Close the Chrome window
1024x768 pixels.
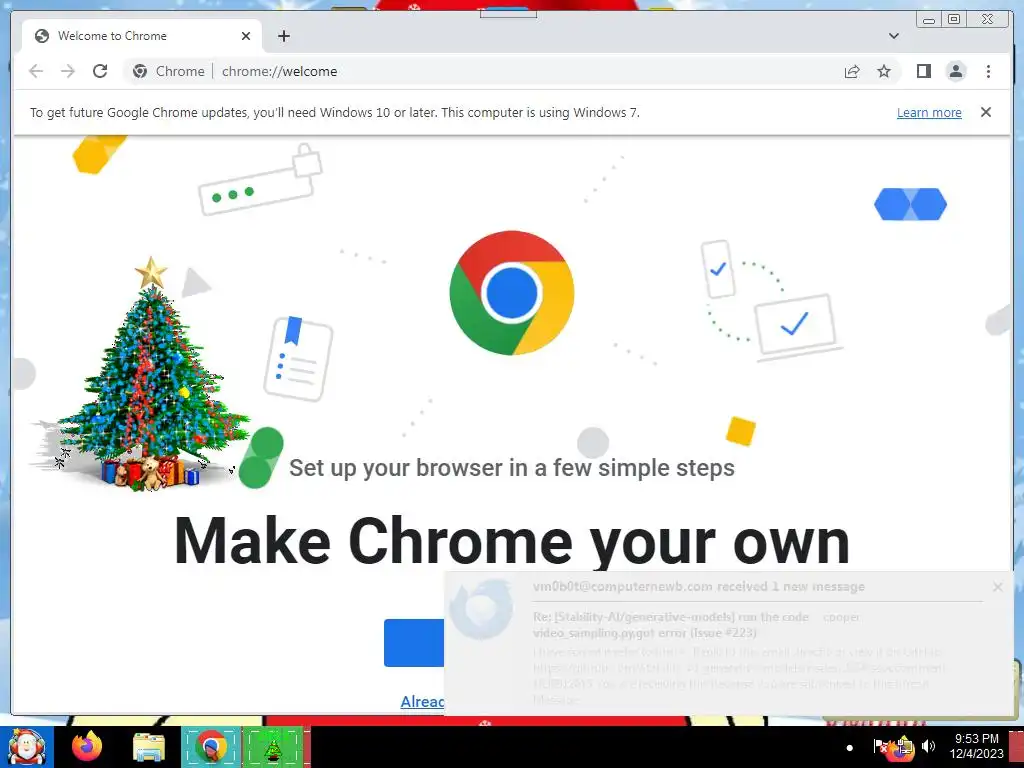click(988, 20)
